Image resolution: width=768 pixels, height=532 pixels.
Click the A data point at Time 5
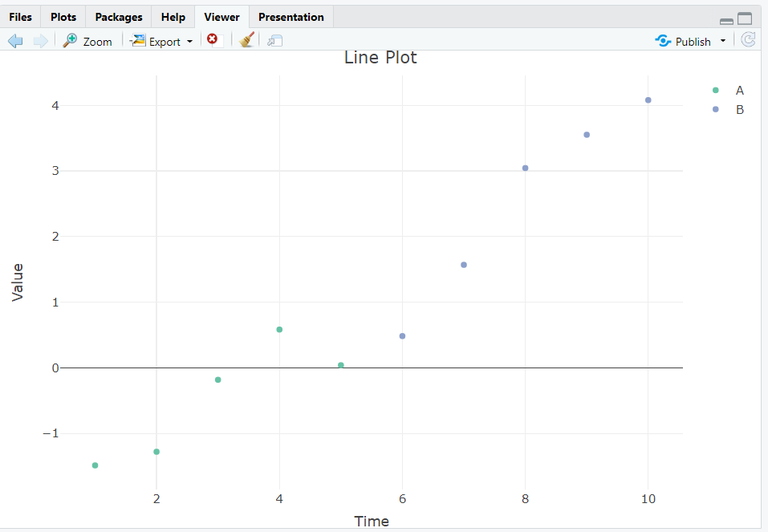click(341, 365)
